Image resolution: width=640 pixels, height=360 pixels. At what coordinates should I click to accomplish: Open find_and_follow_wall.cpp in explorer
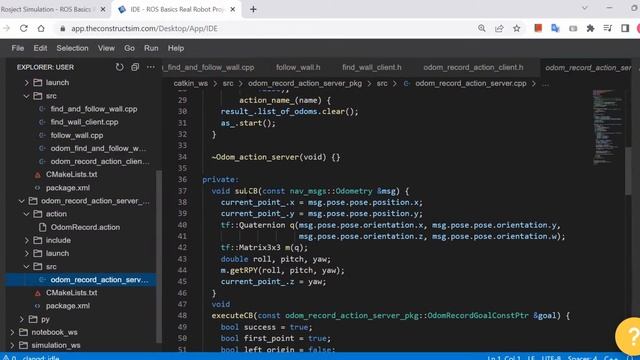[93, 109]
